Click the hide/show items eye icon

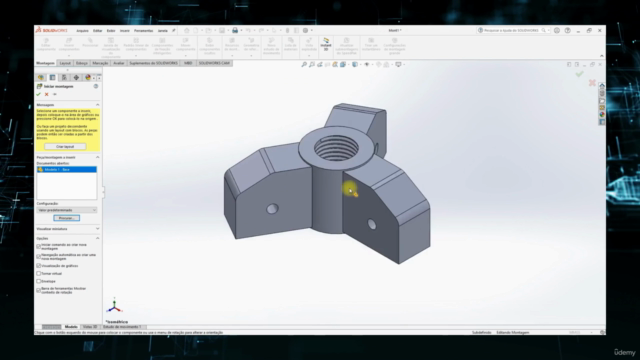[367, 64]
